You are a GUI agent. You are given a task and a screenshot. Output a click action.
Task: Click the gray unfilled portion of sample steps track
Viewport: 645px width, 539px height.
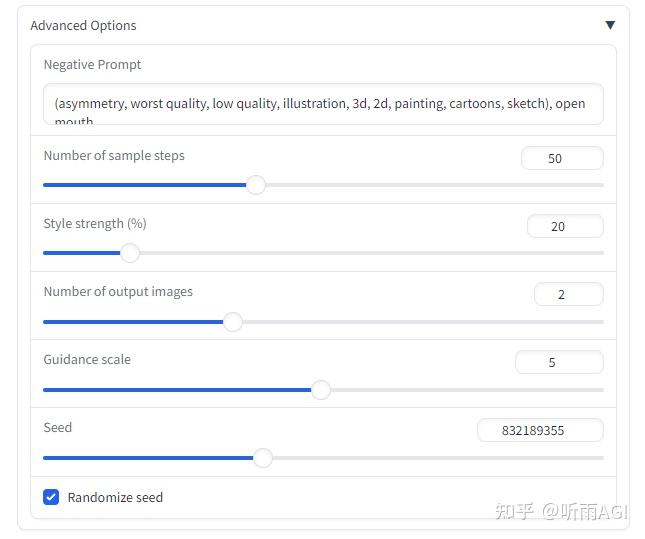tap(434, 185)
